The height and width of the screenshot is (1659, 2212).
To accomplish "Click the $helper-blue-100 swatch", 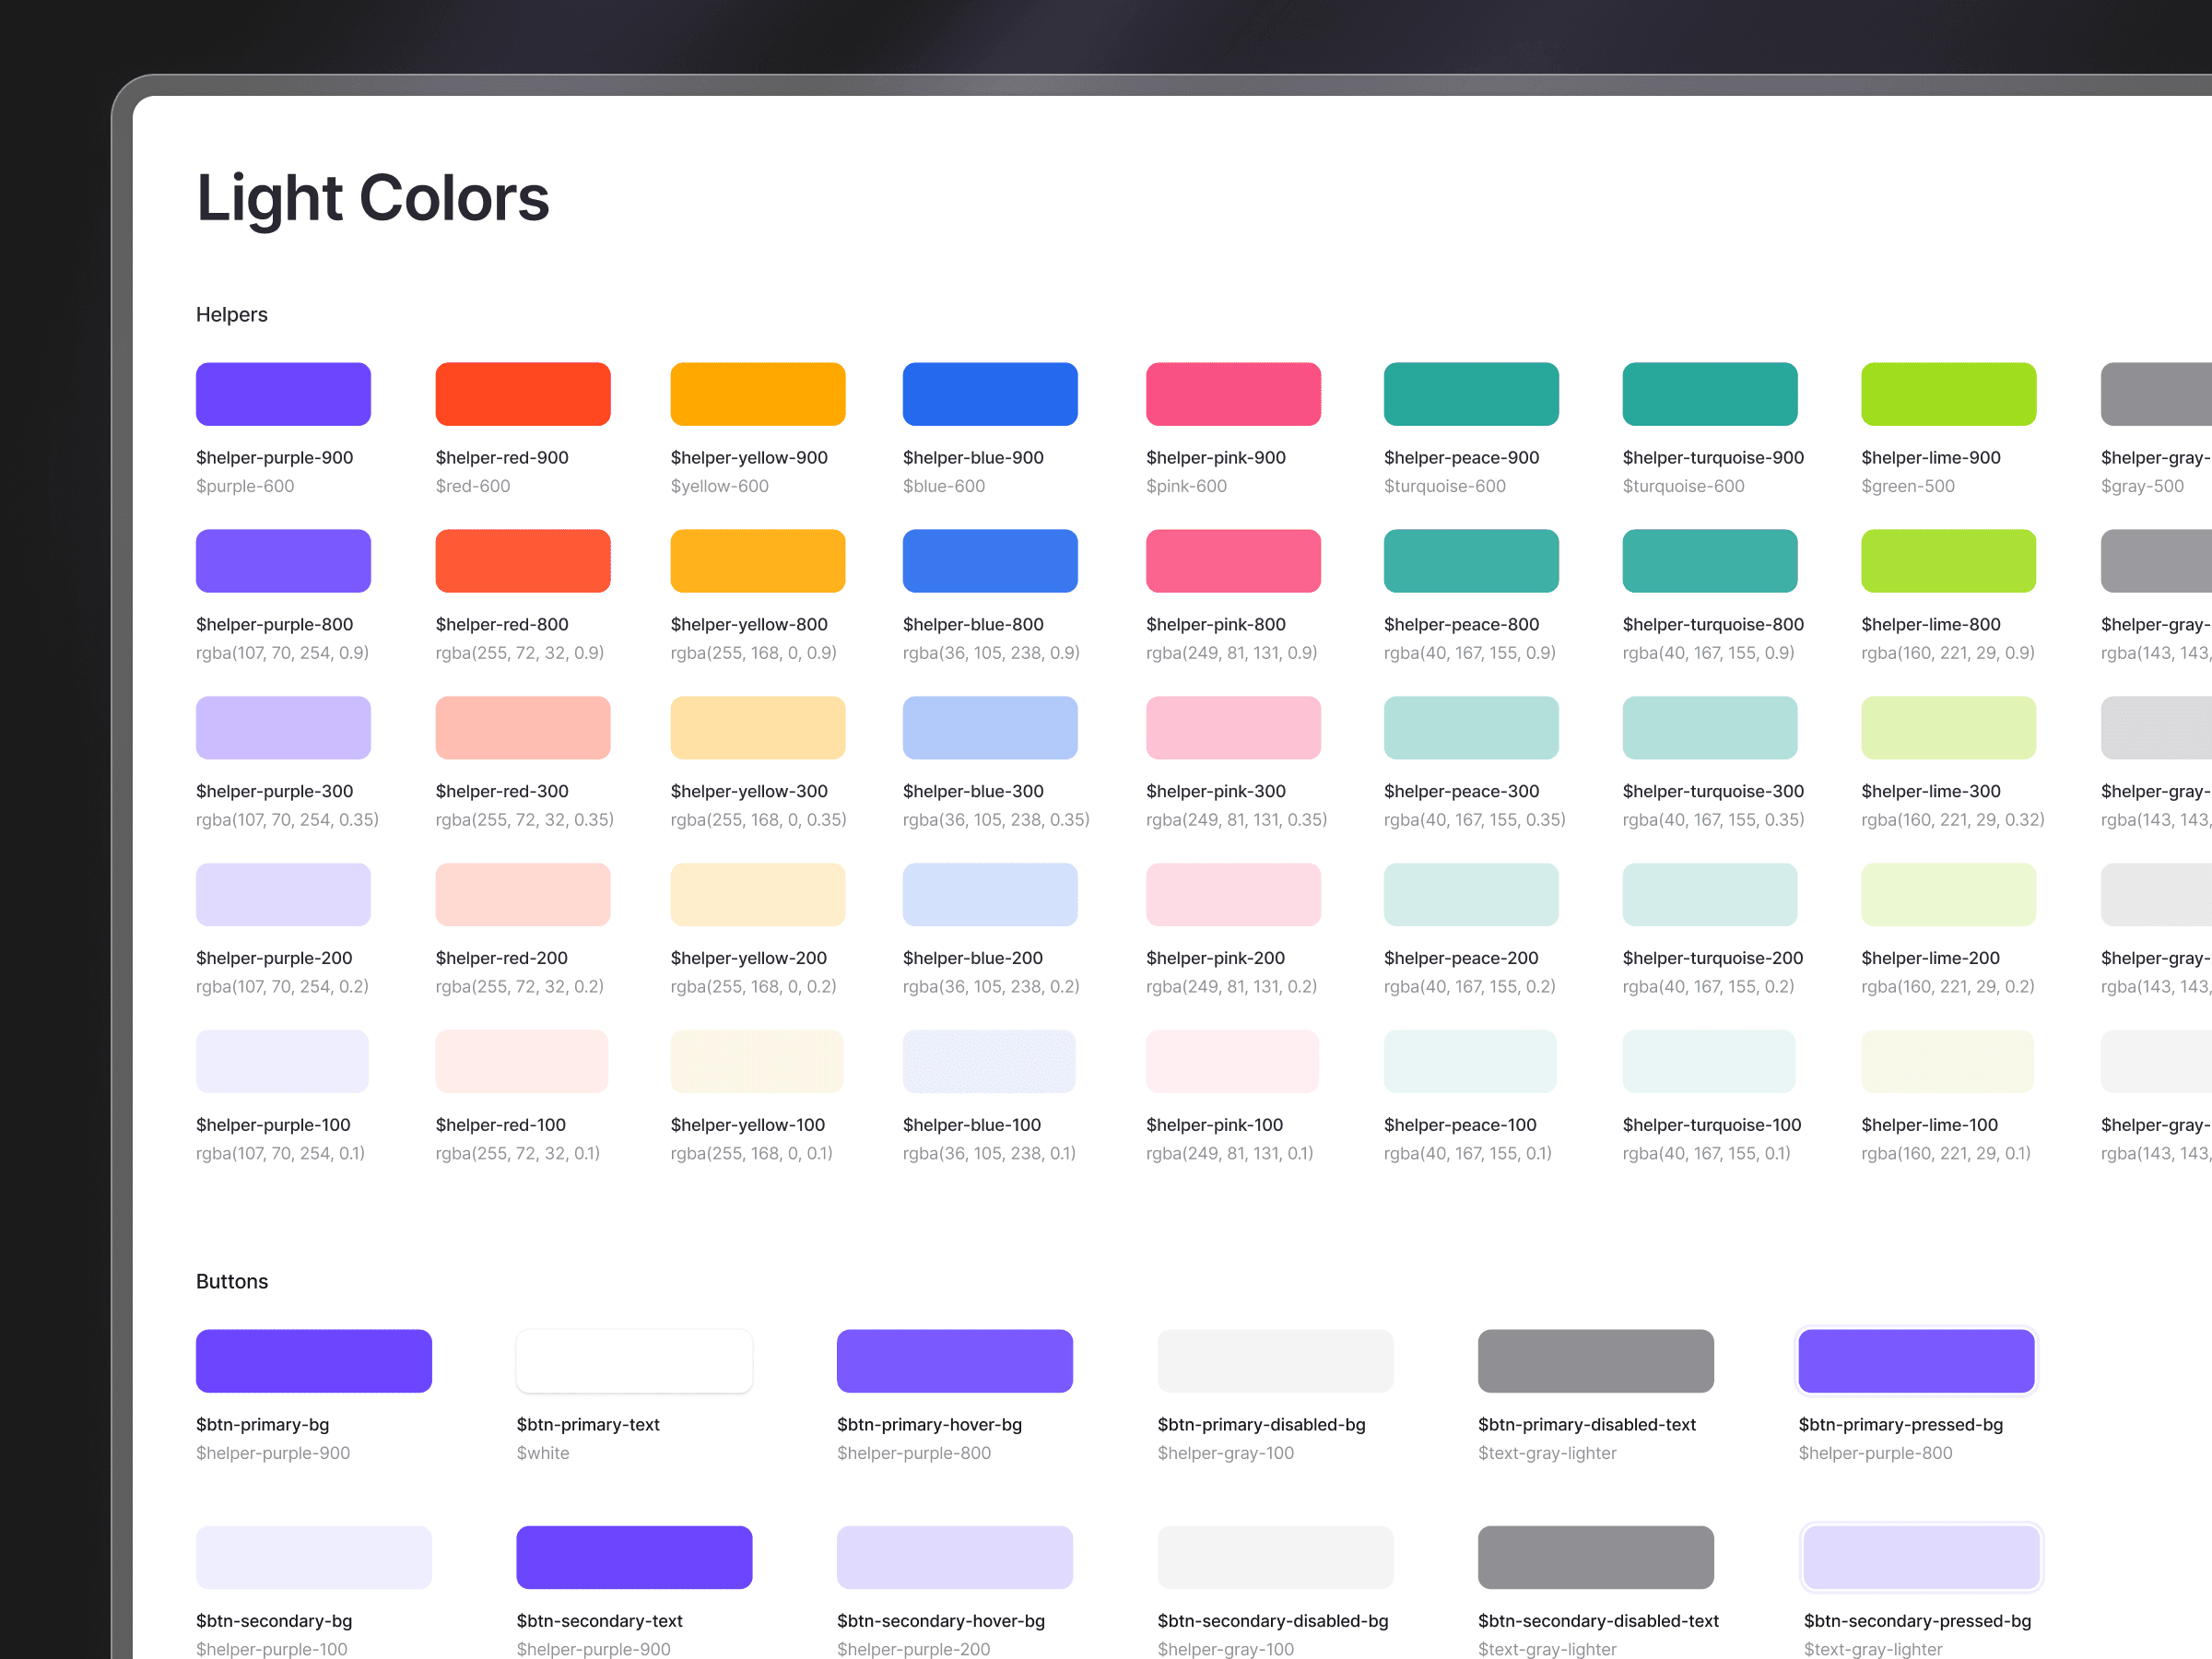I will 988,1061.
